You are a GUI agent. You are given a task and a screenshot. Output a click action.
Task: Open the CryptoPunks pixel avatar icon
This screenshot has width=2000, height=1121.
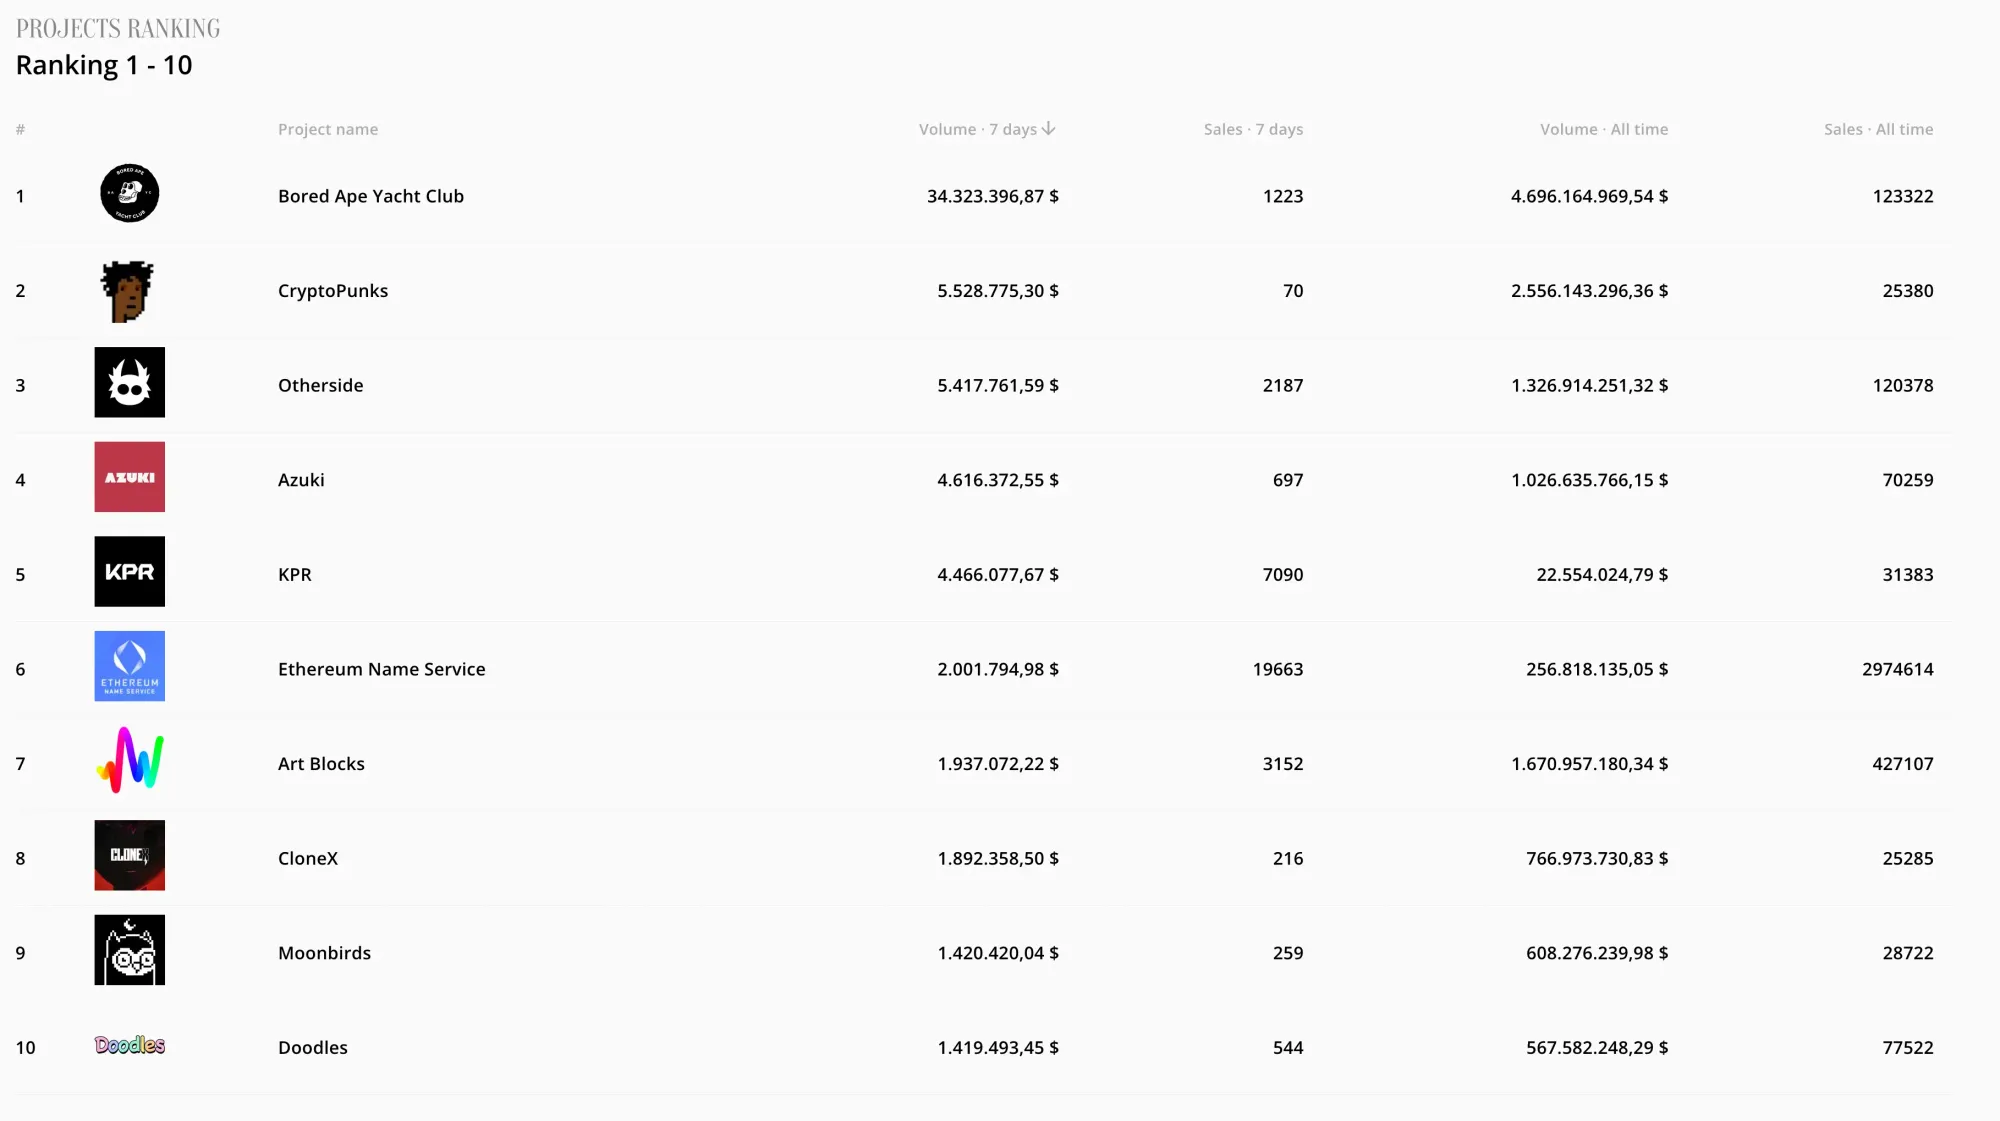click(x=128, y=291)
